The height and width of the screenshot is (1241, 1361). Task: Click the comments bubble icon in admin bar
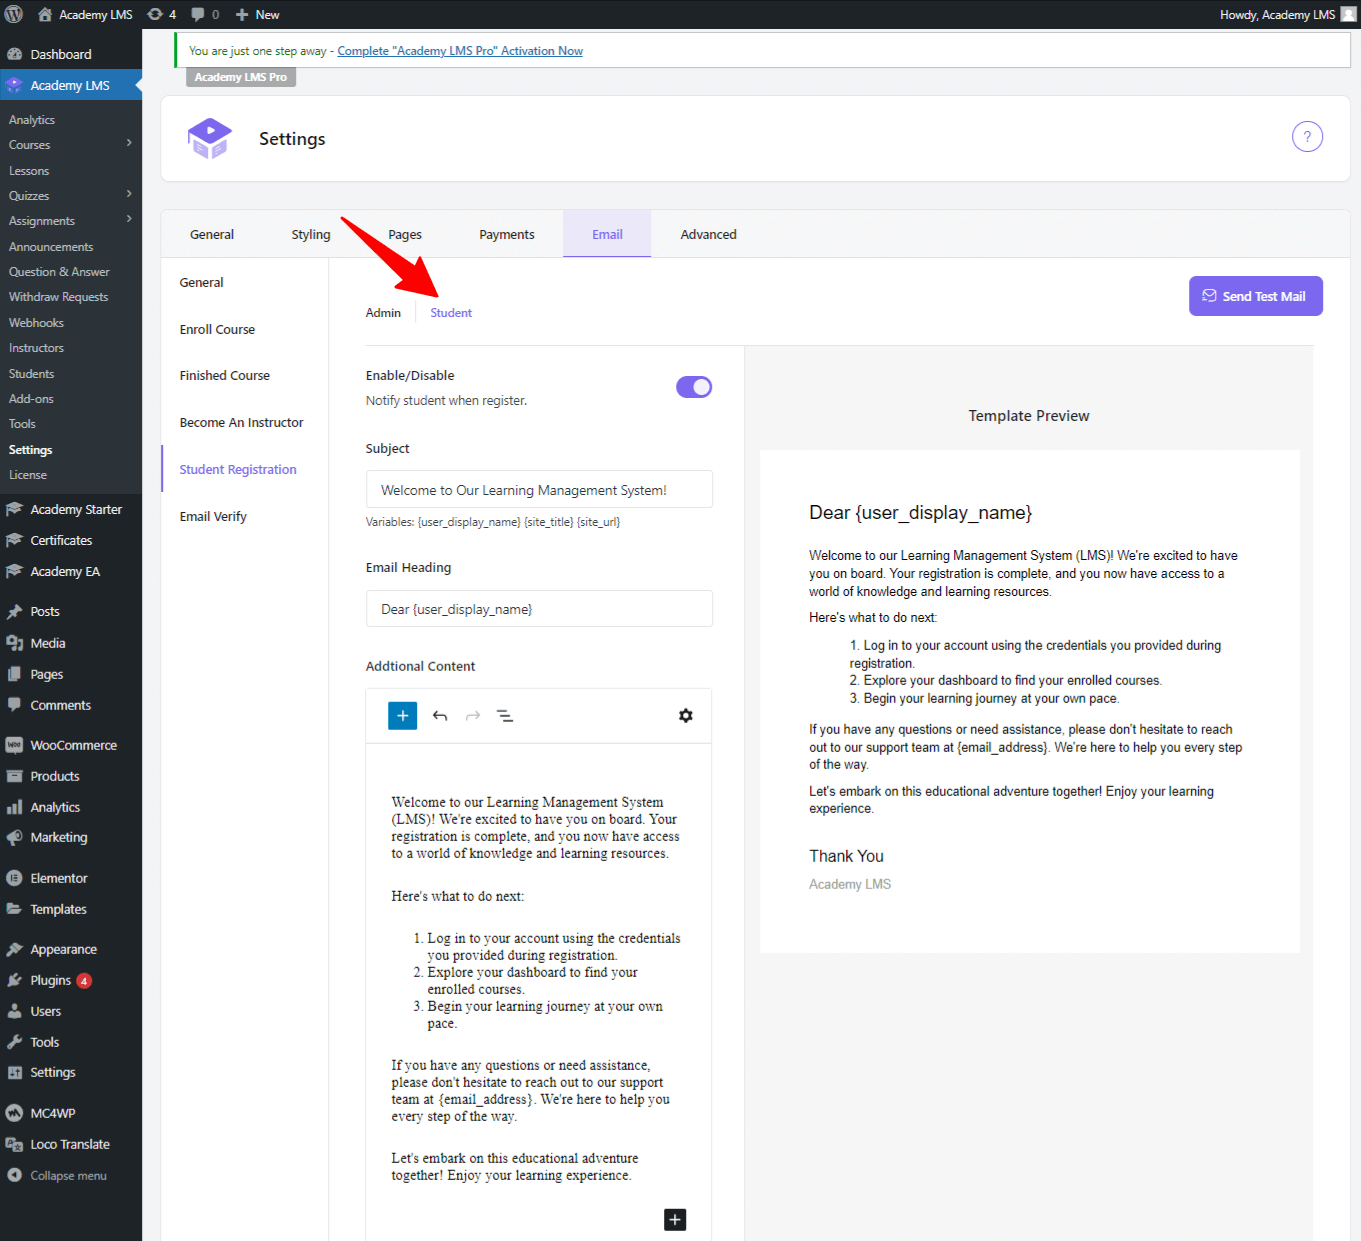click(198, 14)
